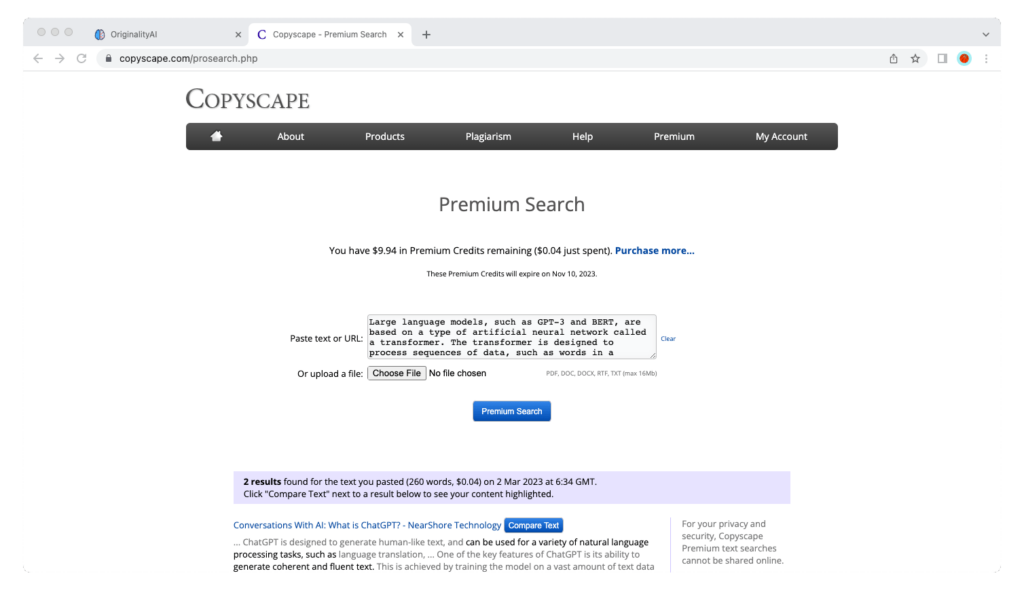Screen dimensions: 1024x601
Task: Open the About menu item
Action: point(291,137)
